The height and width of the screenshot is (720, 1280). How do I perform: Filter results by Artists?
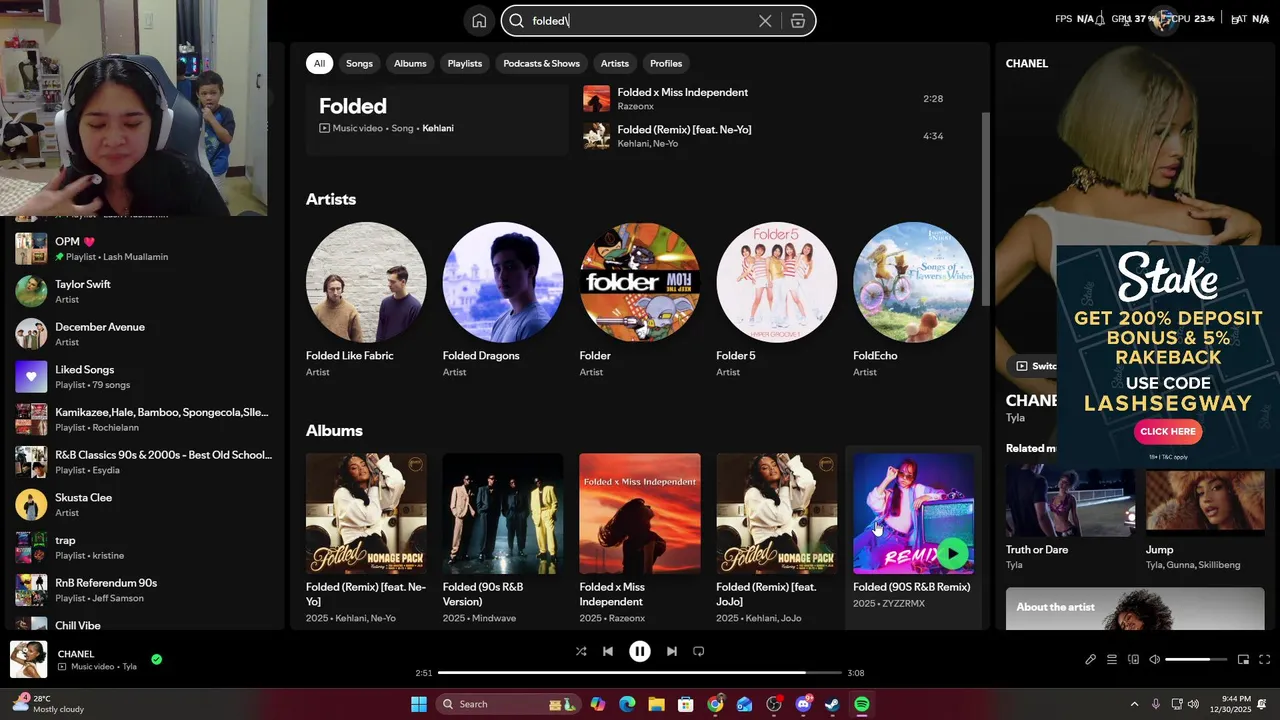(615, 63)
